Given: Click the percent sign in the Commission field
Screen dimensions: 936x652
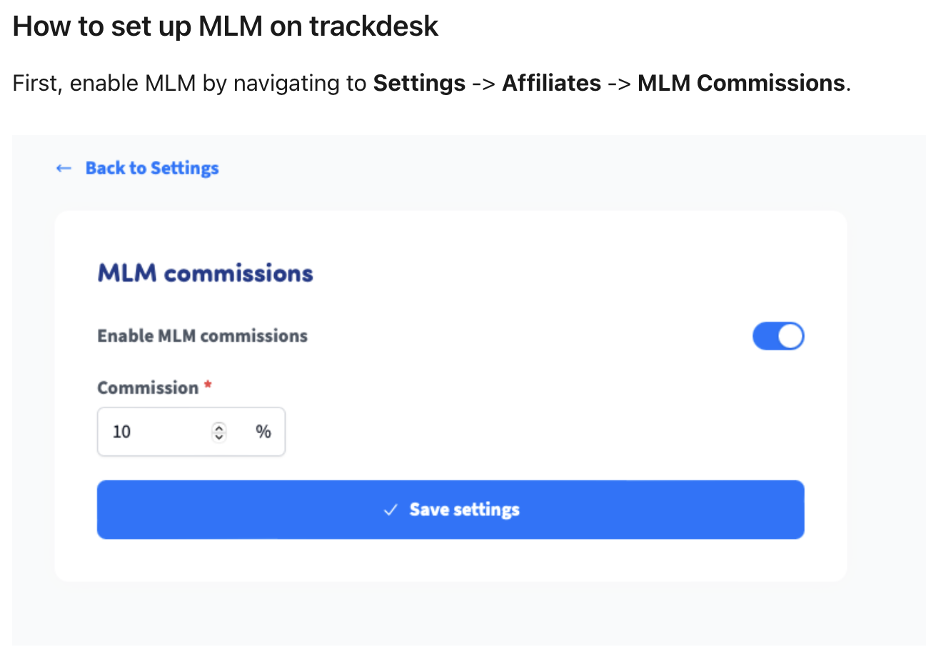Looking at the screenshot, I should coord(263,432).
